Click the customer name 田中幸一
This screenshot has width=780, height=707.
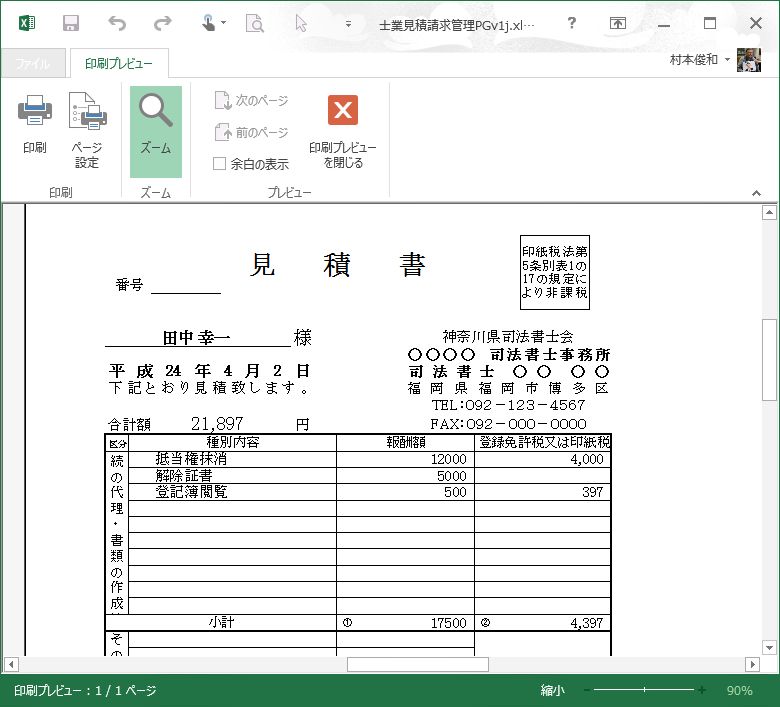tap(197, 338)
